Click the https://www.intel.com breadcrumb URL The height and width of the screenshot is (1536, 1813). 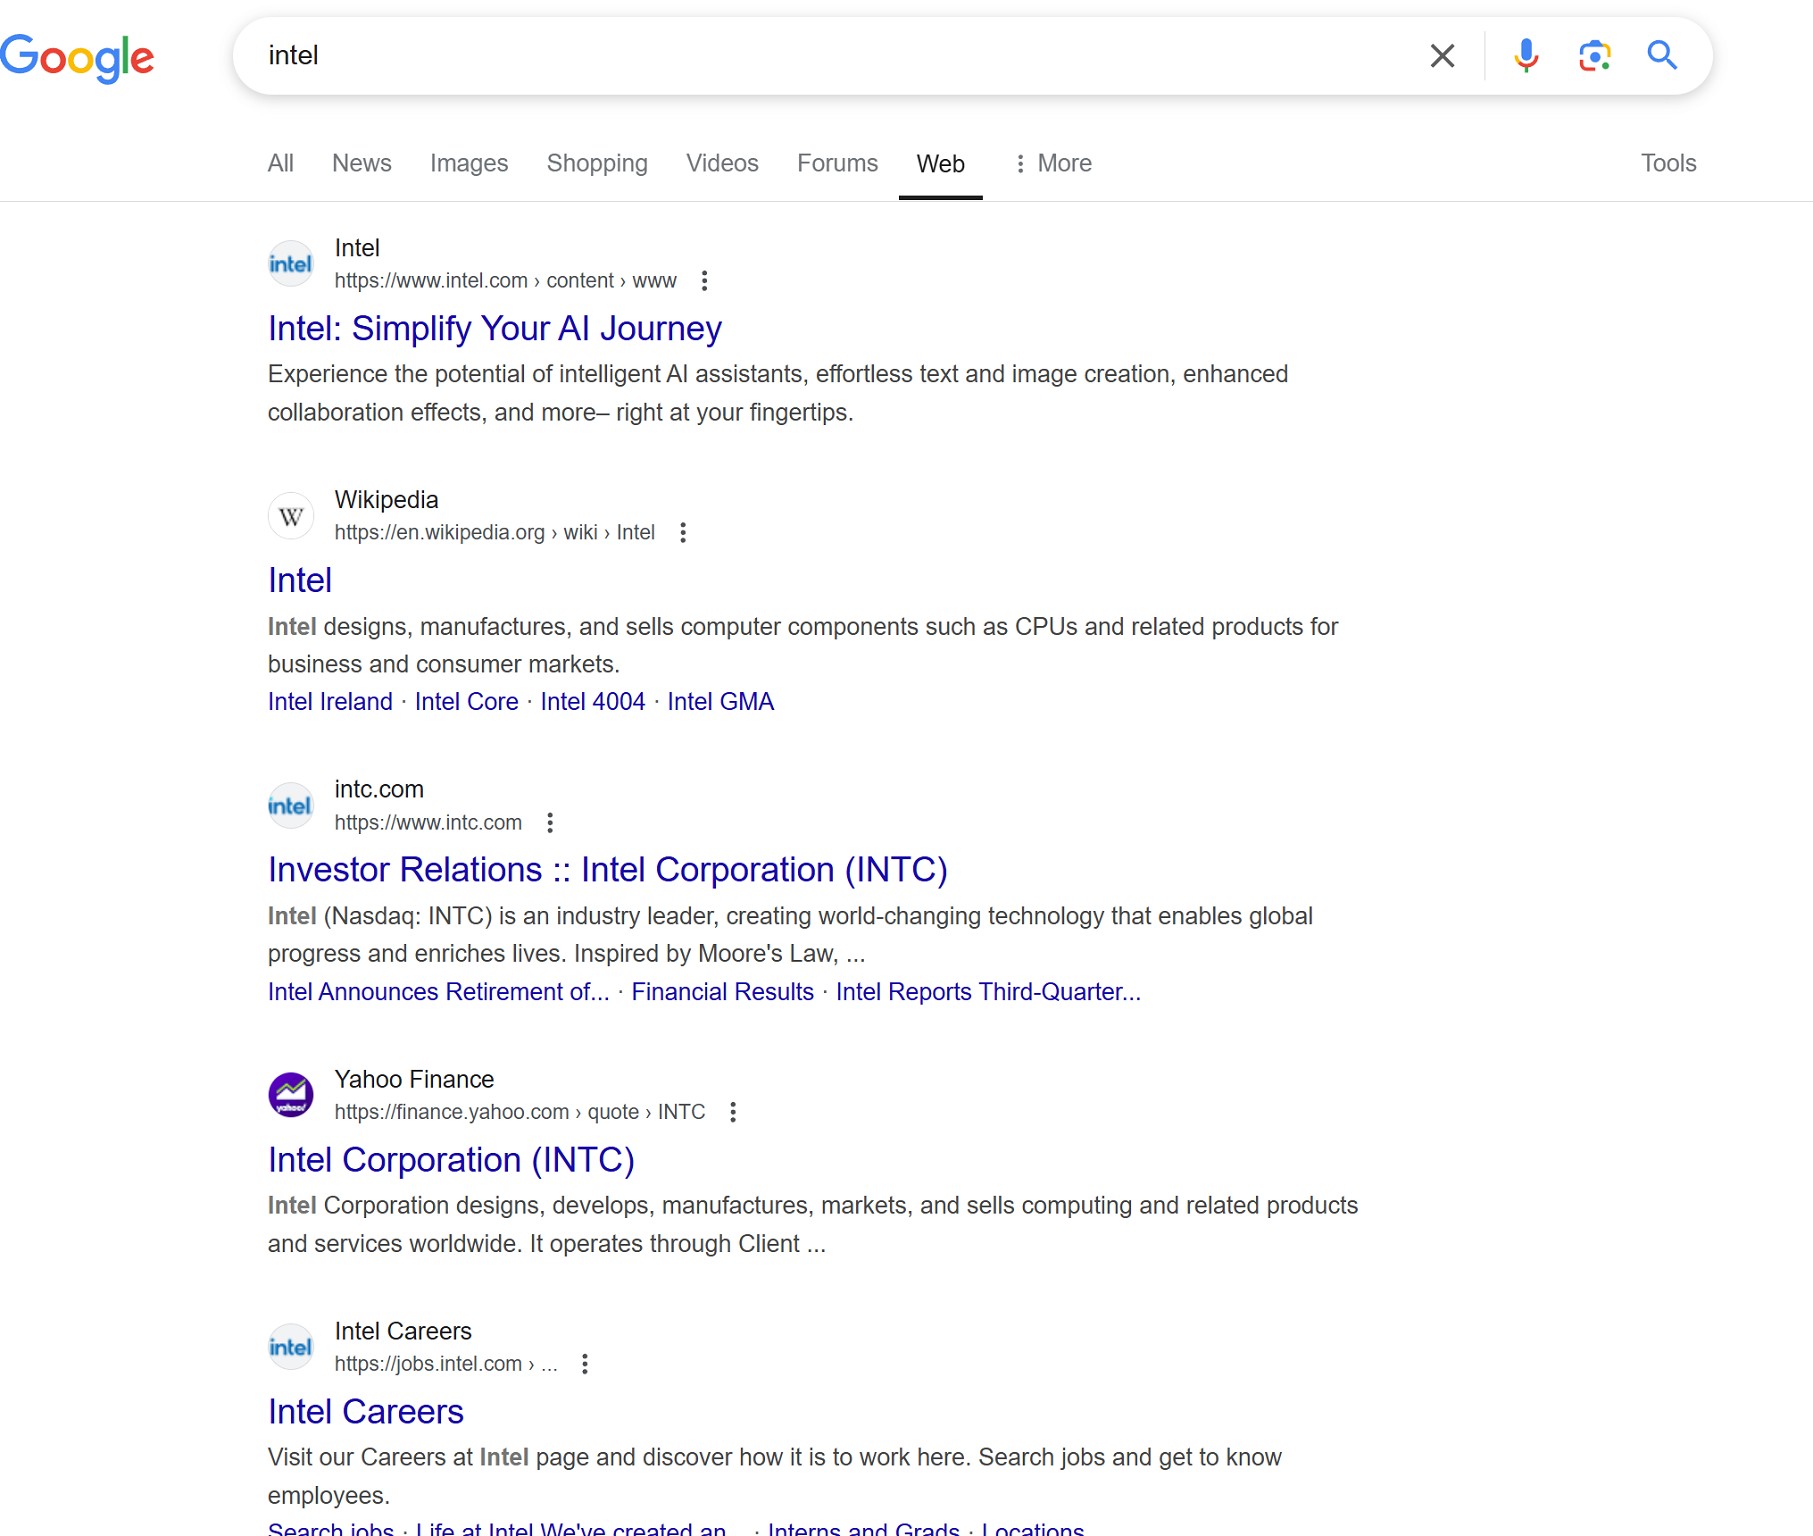[x=506, y=281]
